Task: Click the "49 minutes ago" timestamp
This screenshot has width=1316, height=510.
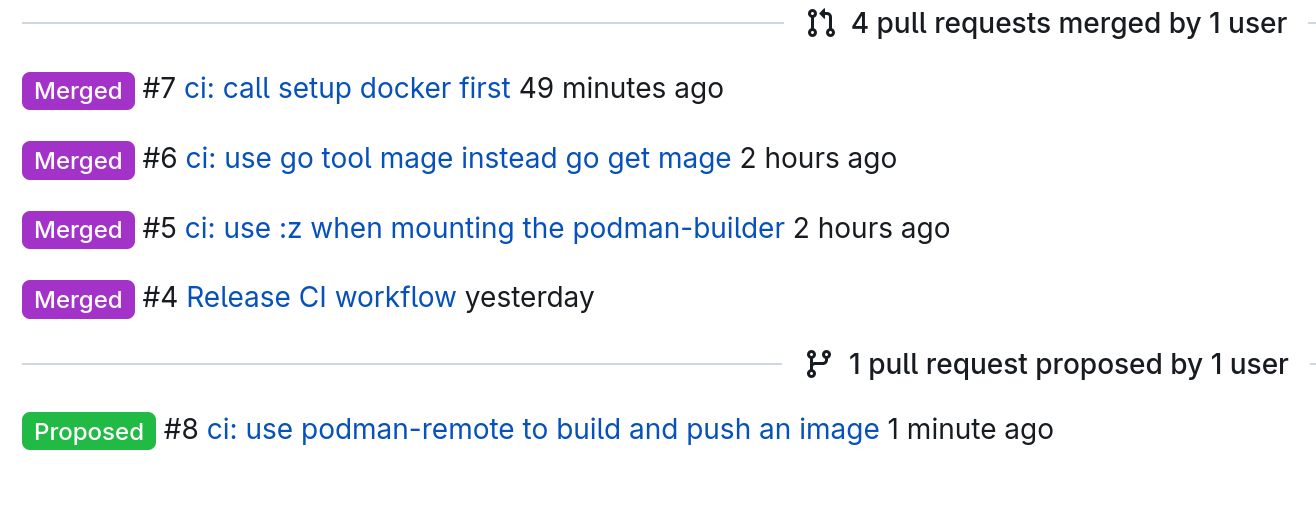Action: point(621,89)
